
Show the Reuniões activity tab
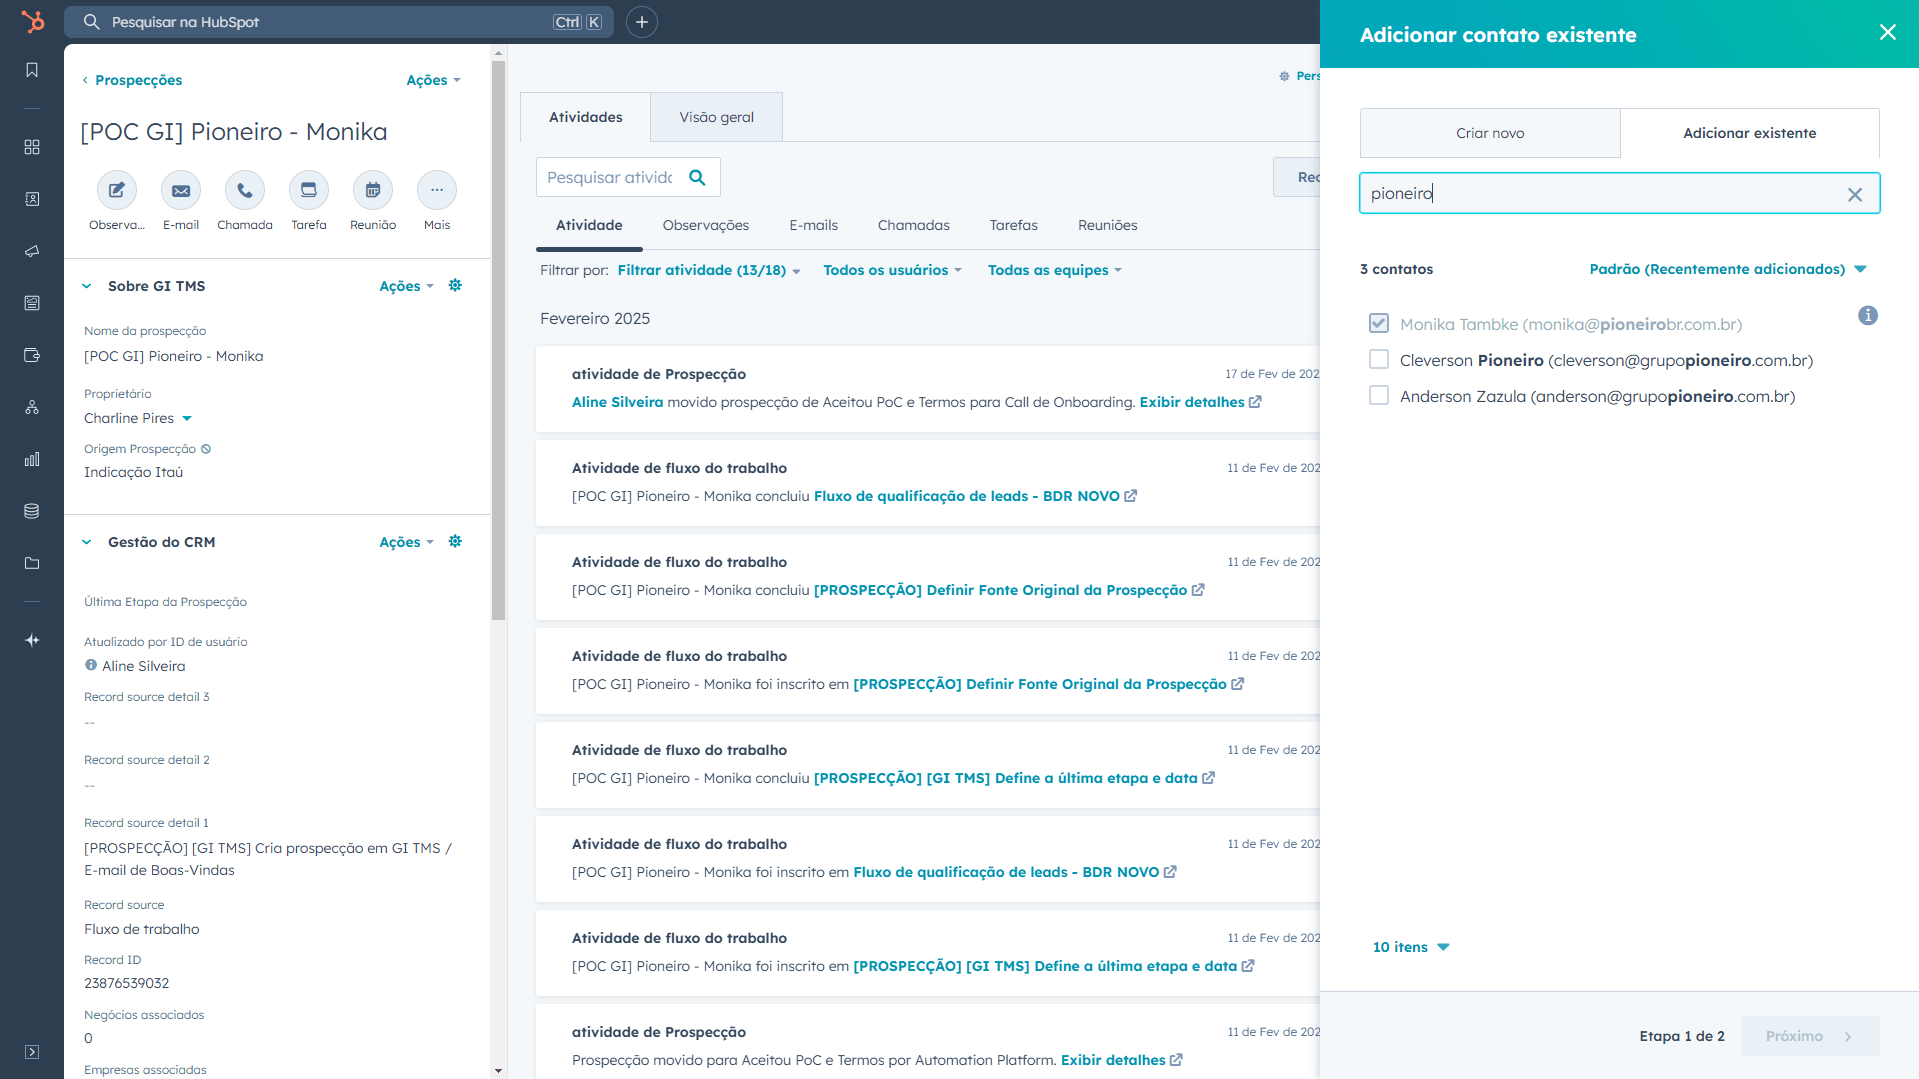tap(1108, 225)
